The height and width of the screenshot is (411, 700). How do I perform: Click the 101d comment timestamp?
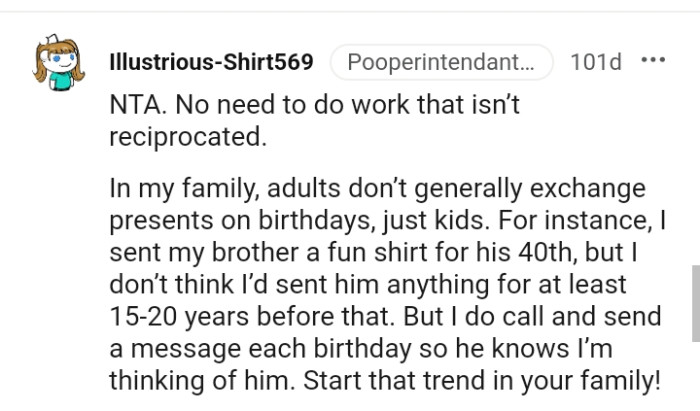(595, 62)
